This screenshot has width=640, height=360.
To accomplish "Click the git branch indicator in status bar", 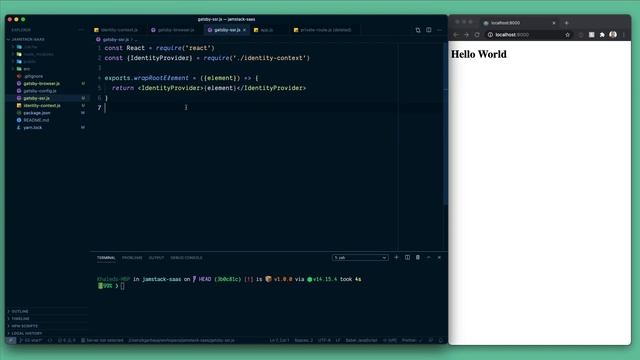I will pyautogui.click(x=31, y=340).
